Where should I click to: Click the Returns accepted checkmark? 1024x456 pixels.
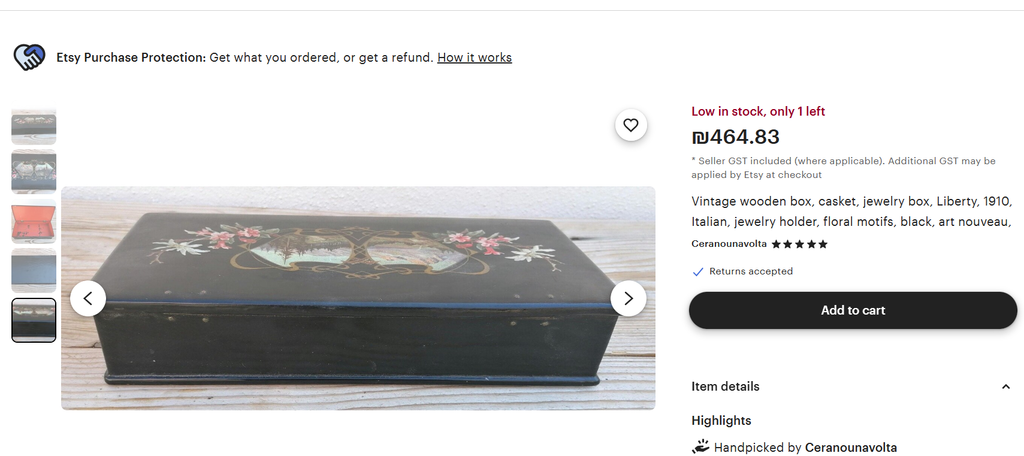[x=697, y=272]
